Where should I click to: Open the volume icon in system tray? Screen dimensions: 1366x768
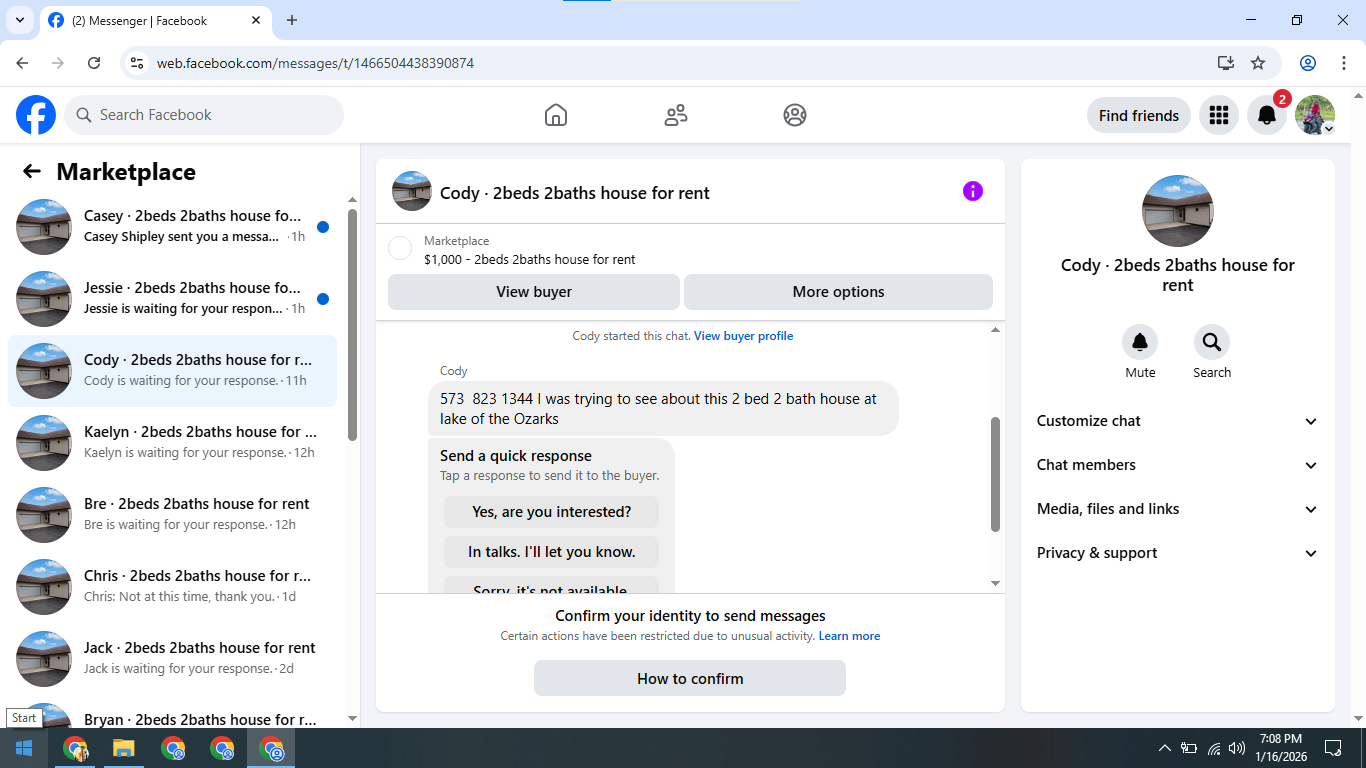click(x=1238, y=748)
